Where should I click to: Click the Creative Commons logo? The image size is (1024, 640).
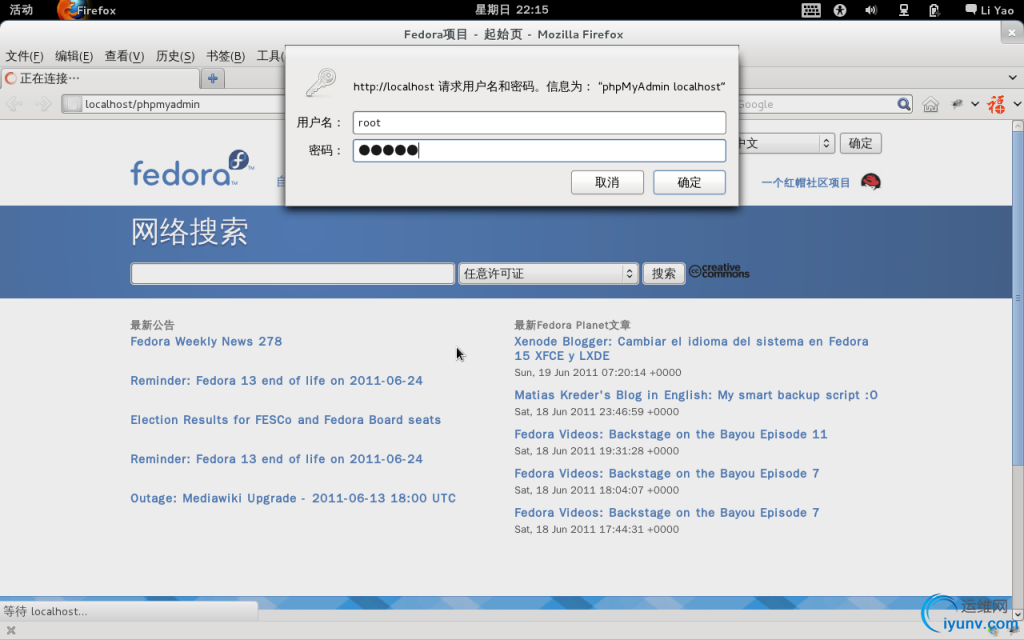point(719,271)
